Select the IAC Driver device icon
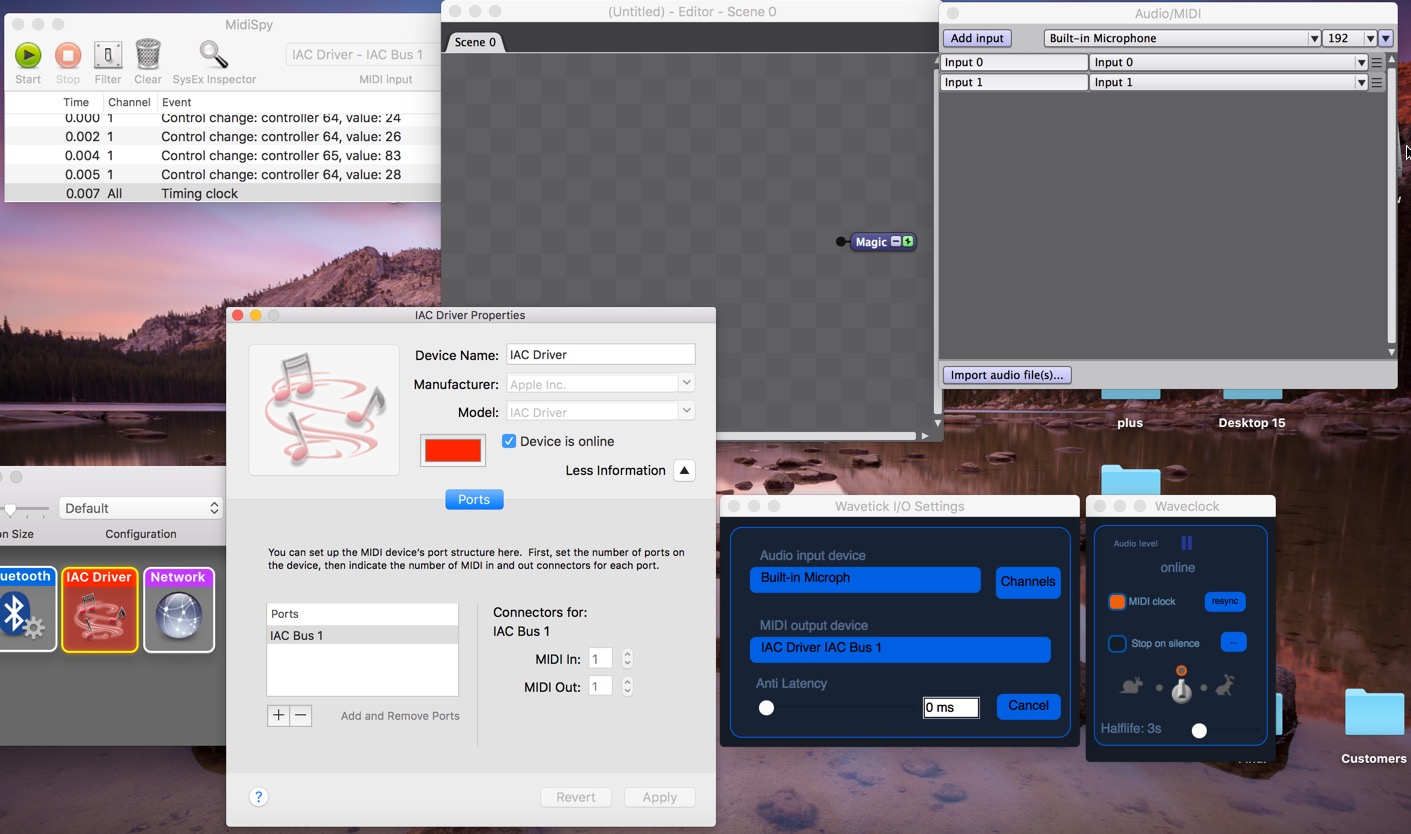The image size is (1411, 834). 99,610
